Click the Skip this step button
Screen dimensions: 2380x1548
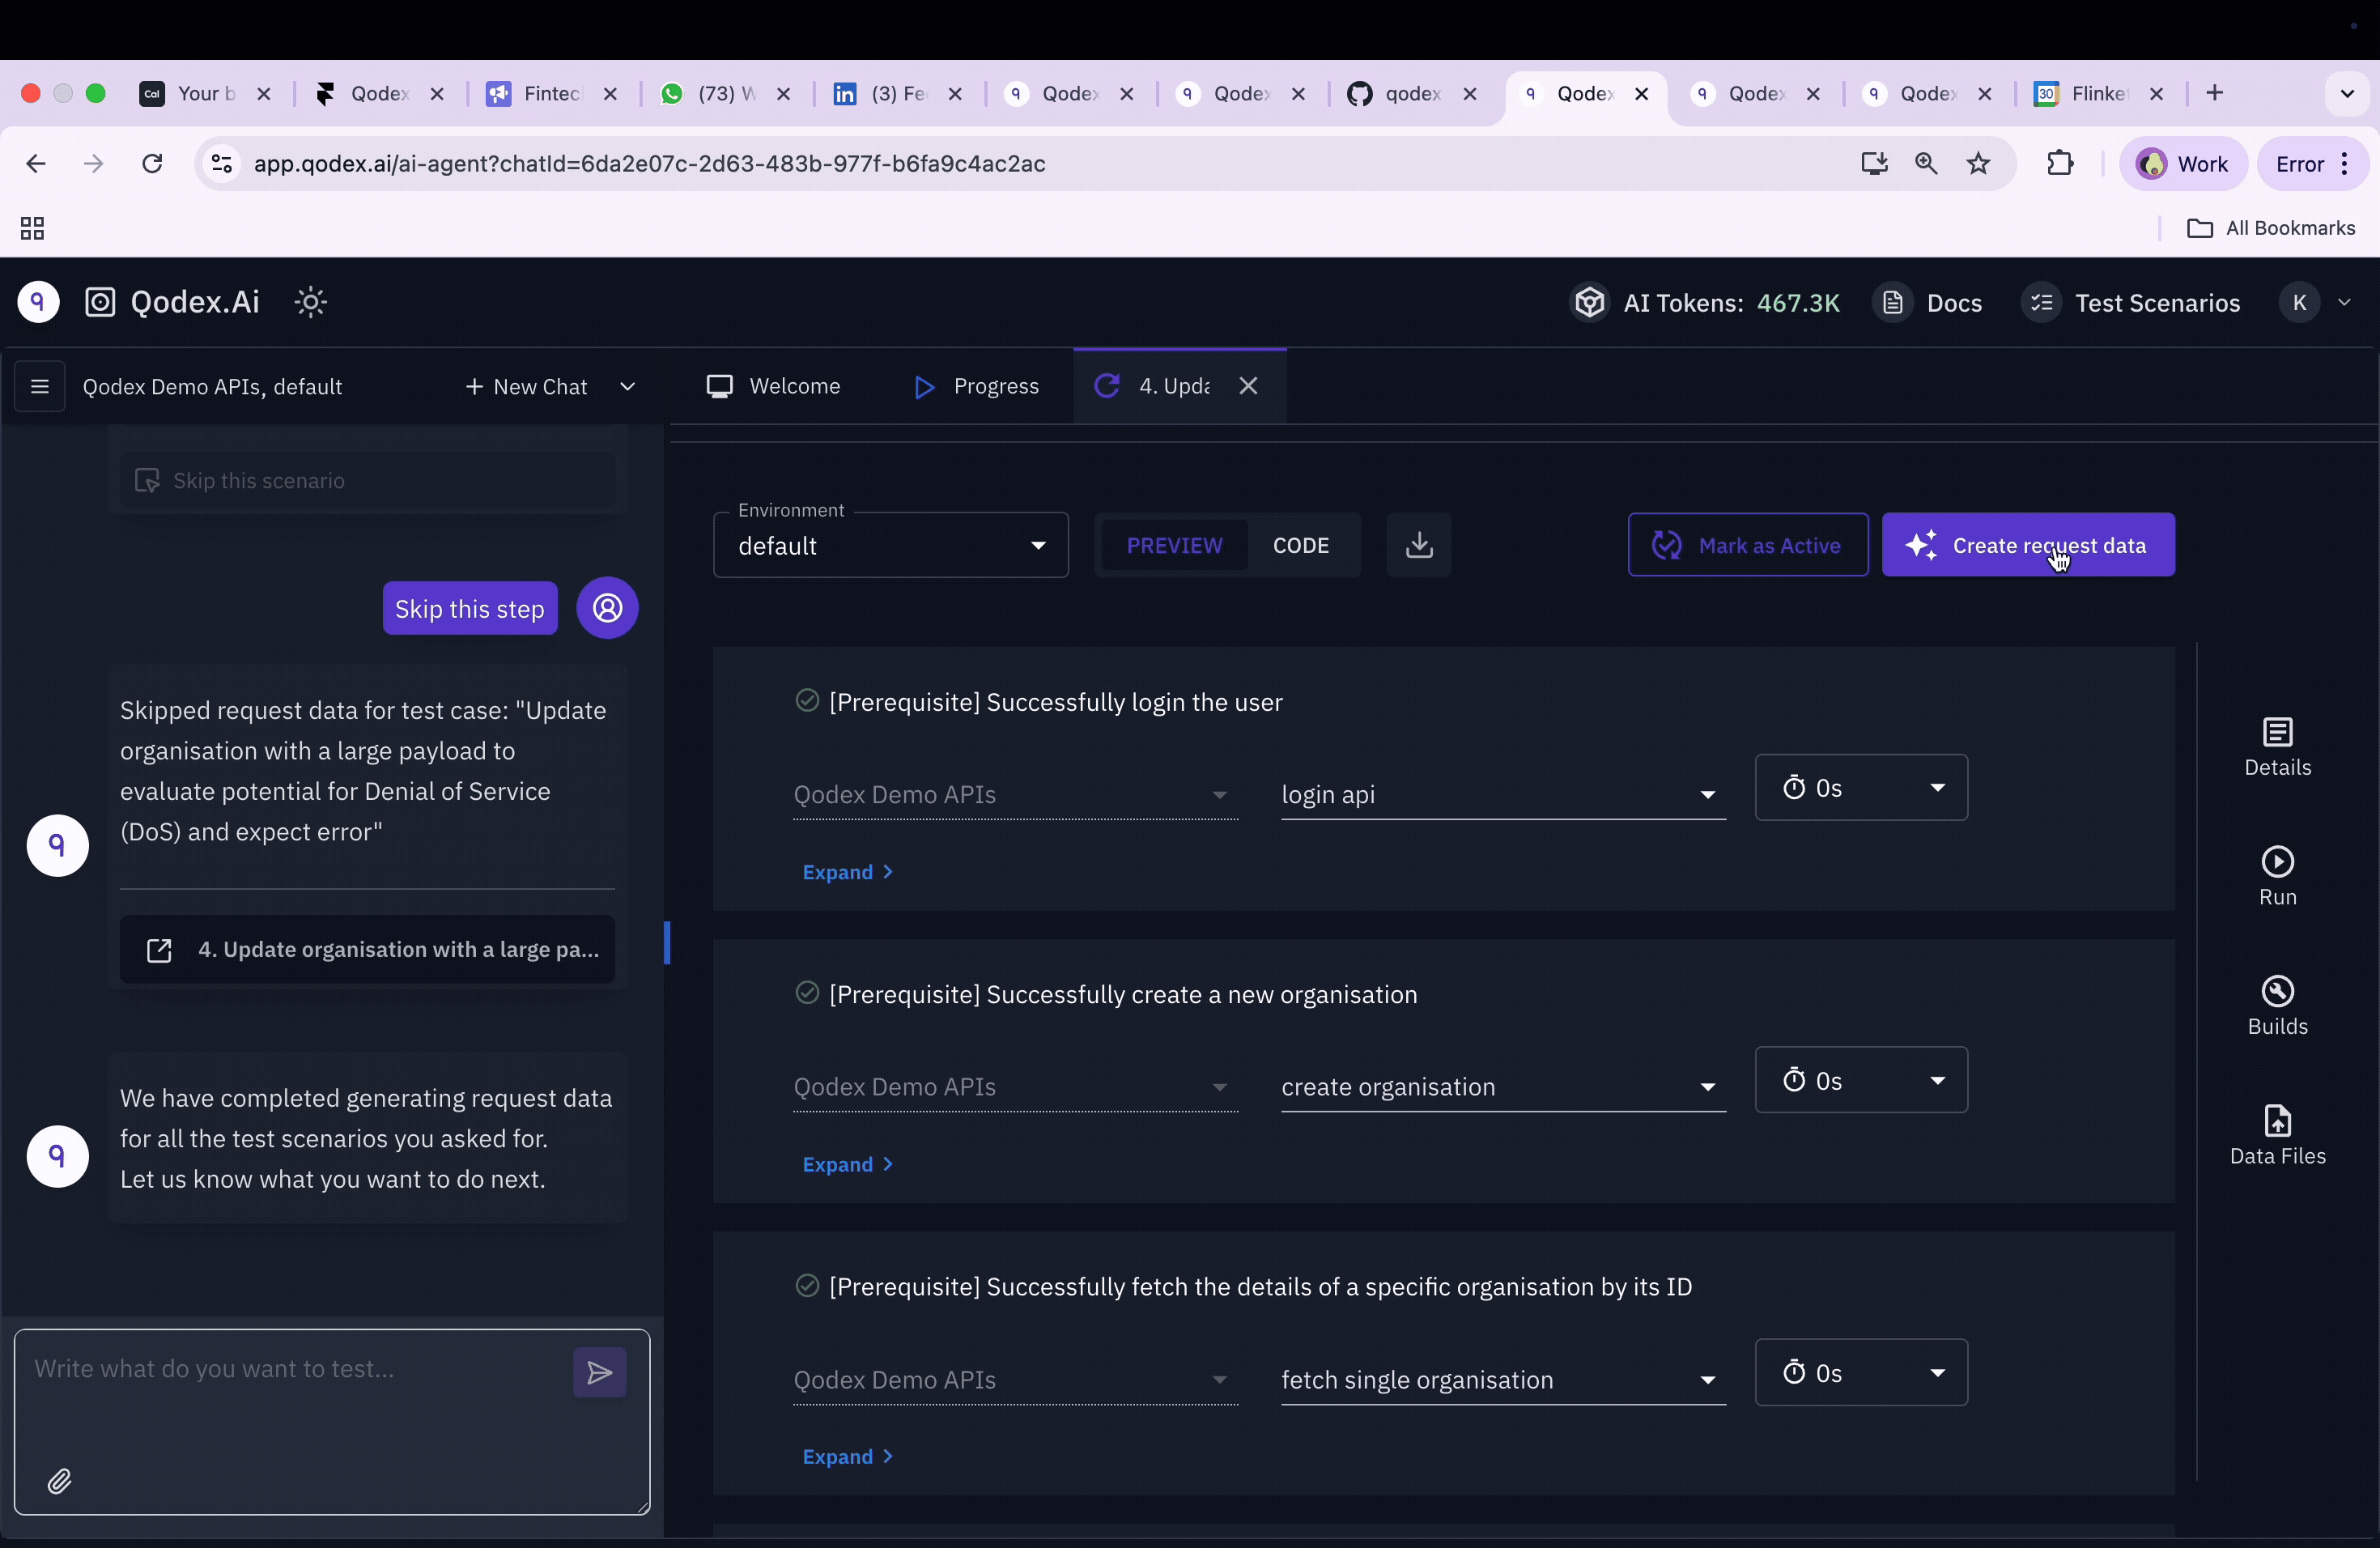[469, 608]
